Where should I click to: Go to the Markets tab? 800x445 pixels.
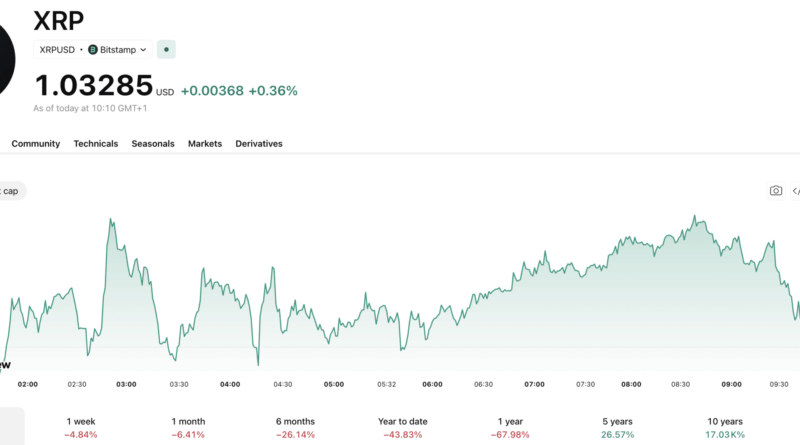[x=205, y=144]
